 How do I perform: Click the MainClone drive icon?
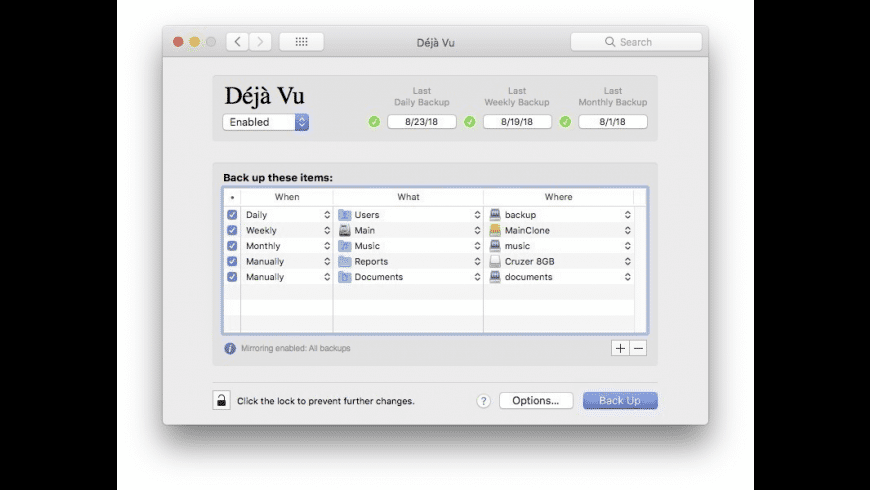tap(495, 230)
